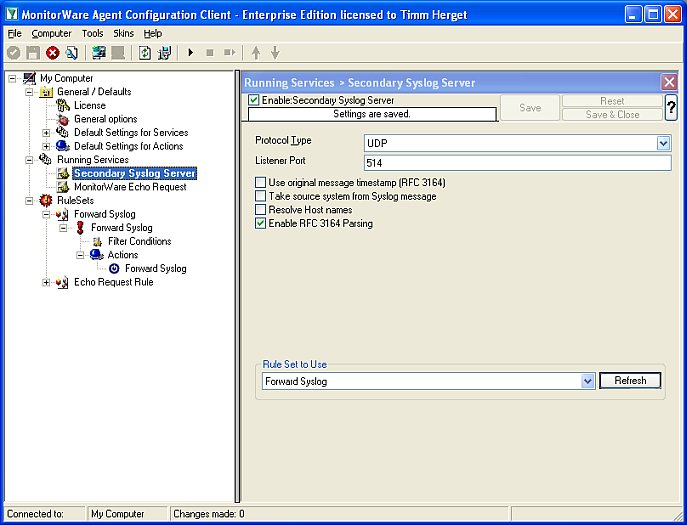Click the Refresh button
Screen dimensions: 687x525
(x=630, y=380)
